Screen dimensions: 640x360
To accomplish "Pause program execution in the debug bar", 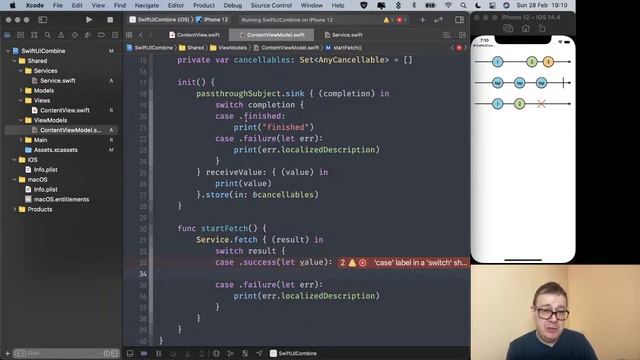I will coord(159,353).
